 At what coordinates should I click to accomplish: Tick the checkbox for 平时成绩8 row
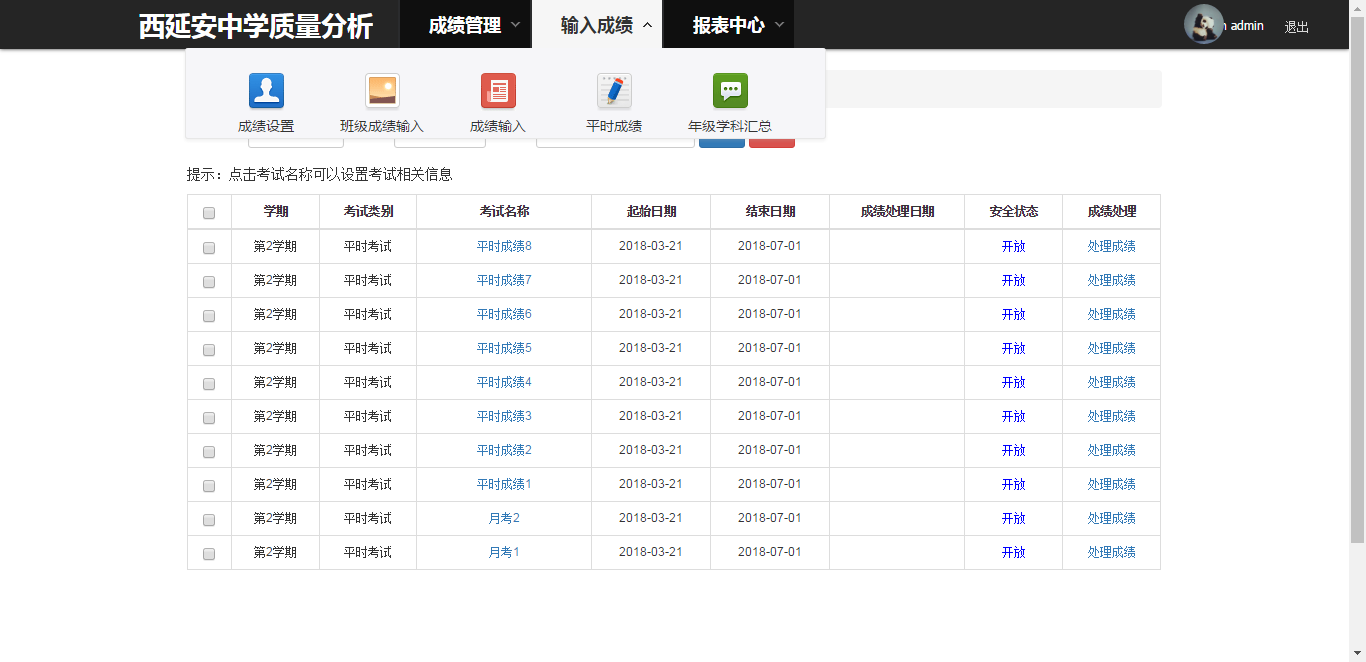(209, 248)
